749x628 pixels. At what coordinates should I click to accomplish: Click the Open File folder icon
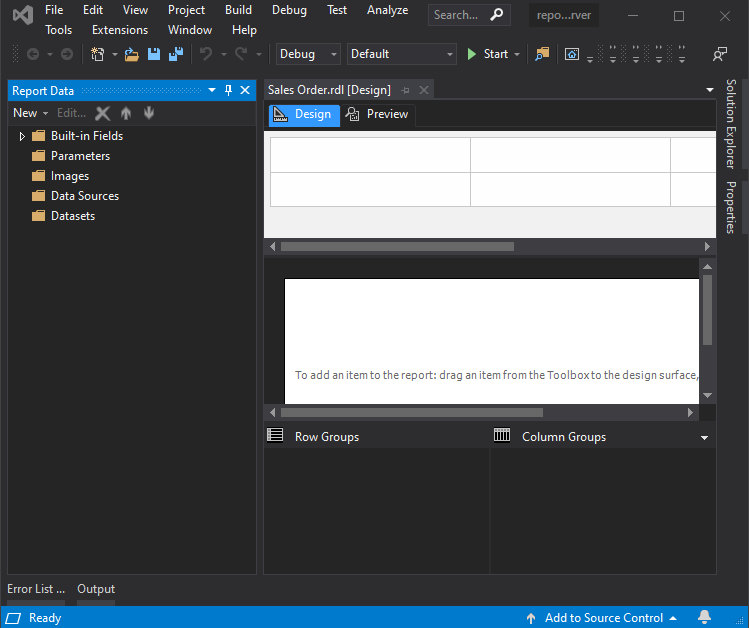click(131, 54)
